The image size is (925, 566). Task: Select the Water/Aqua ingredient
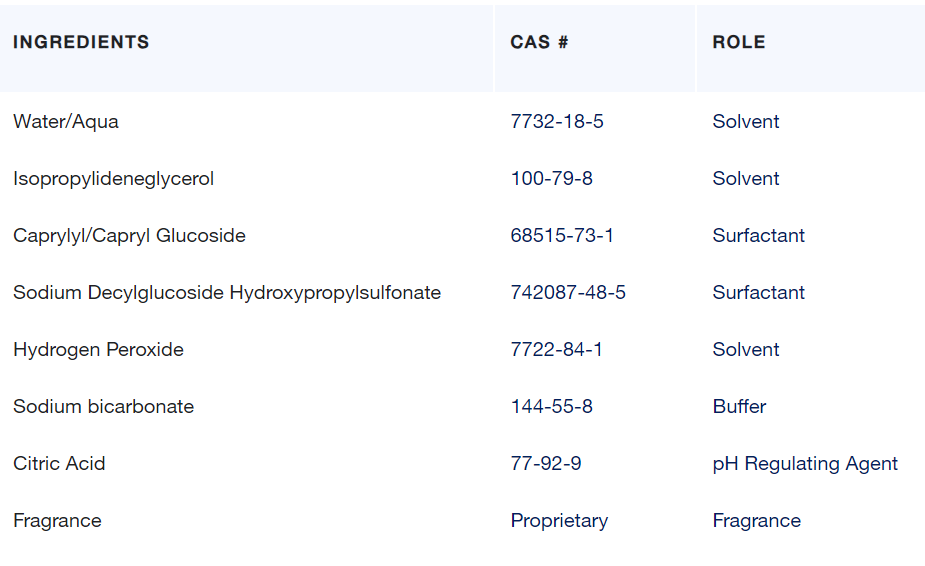point(66,122)
